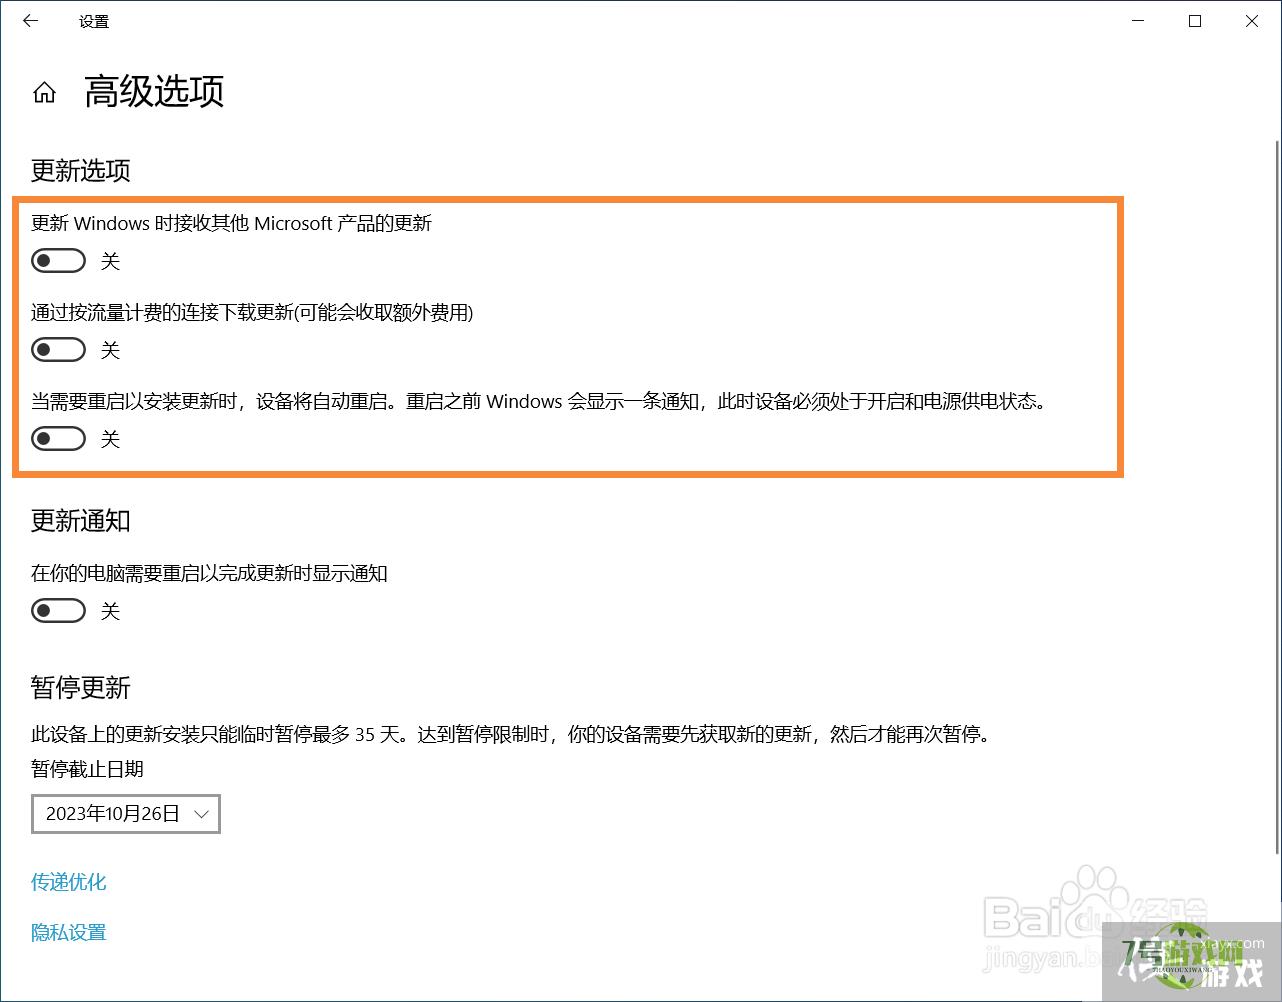
Task: Toggle receiving other Microsoft product updates
Action: tap(58, 261)
